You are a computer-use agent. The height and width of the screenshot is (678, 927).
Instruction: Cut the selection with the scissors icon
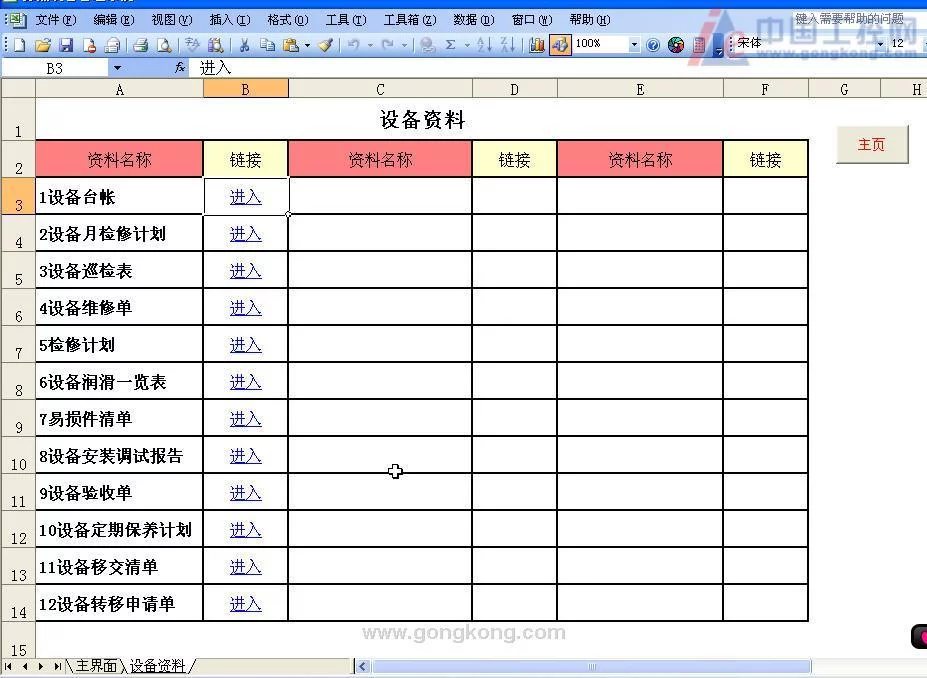click(x=244, y=44)
